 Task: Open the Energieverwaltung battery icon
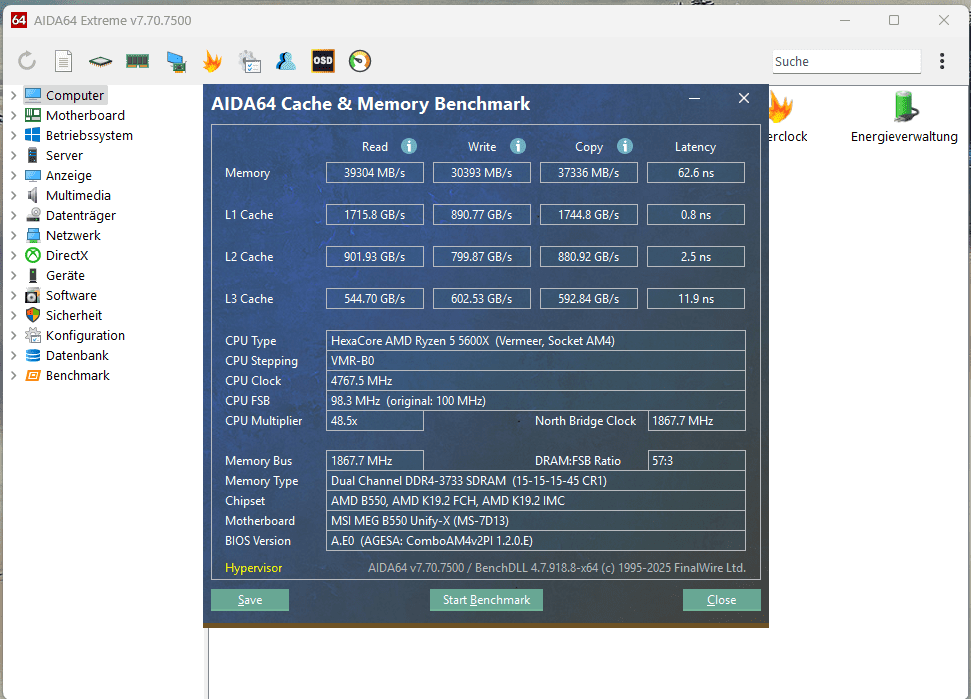(905, 106)
